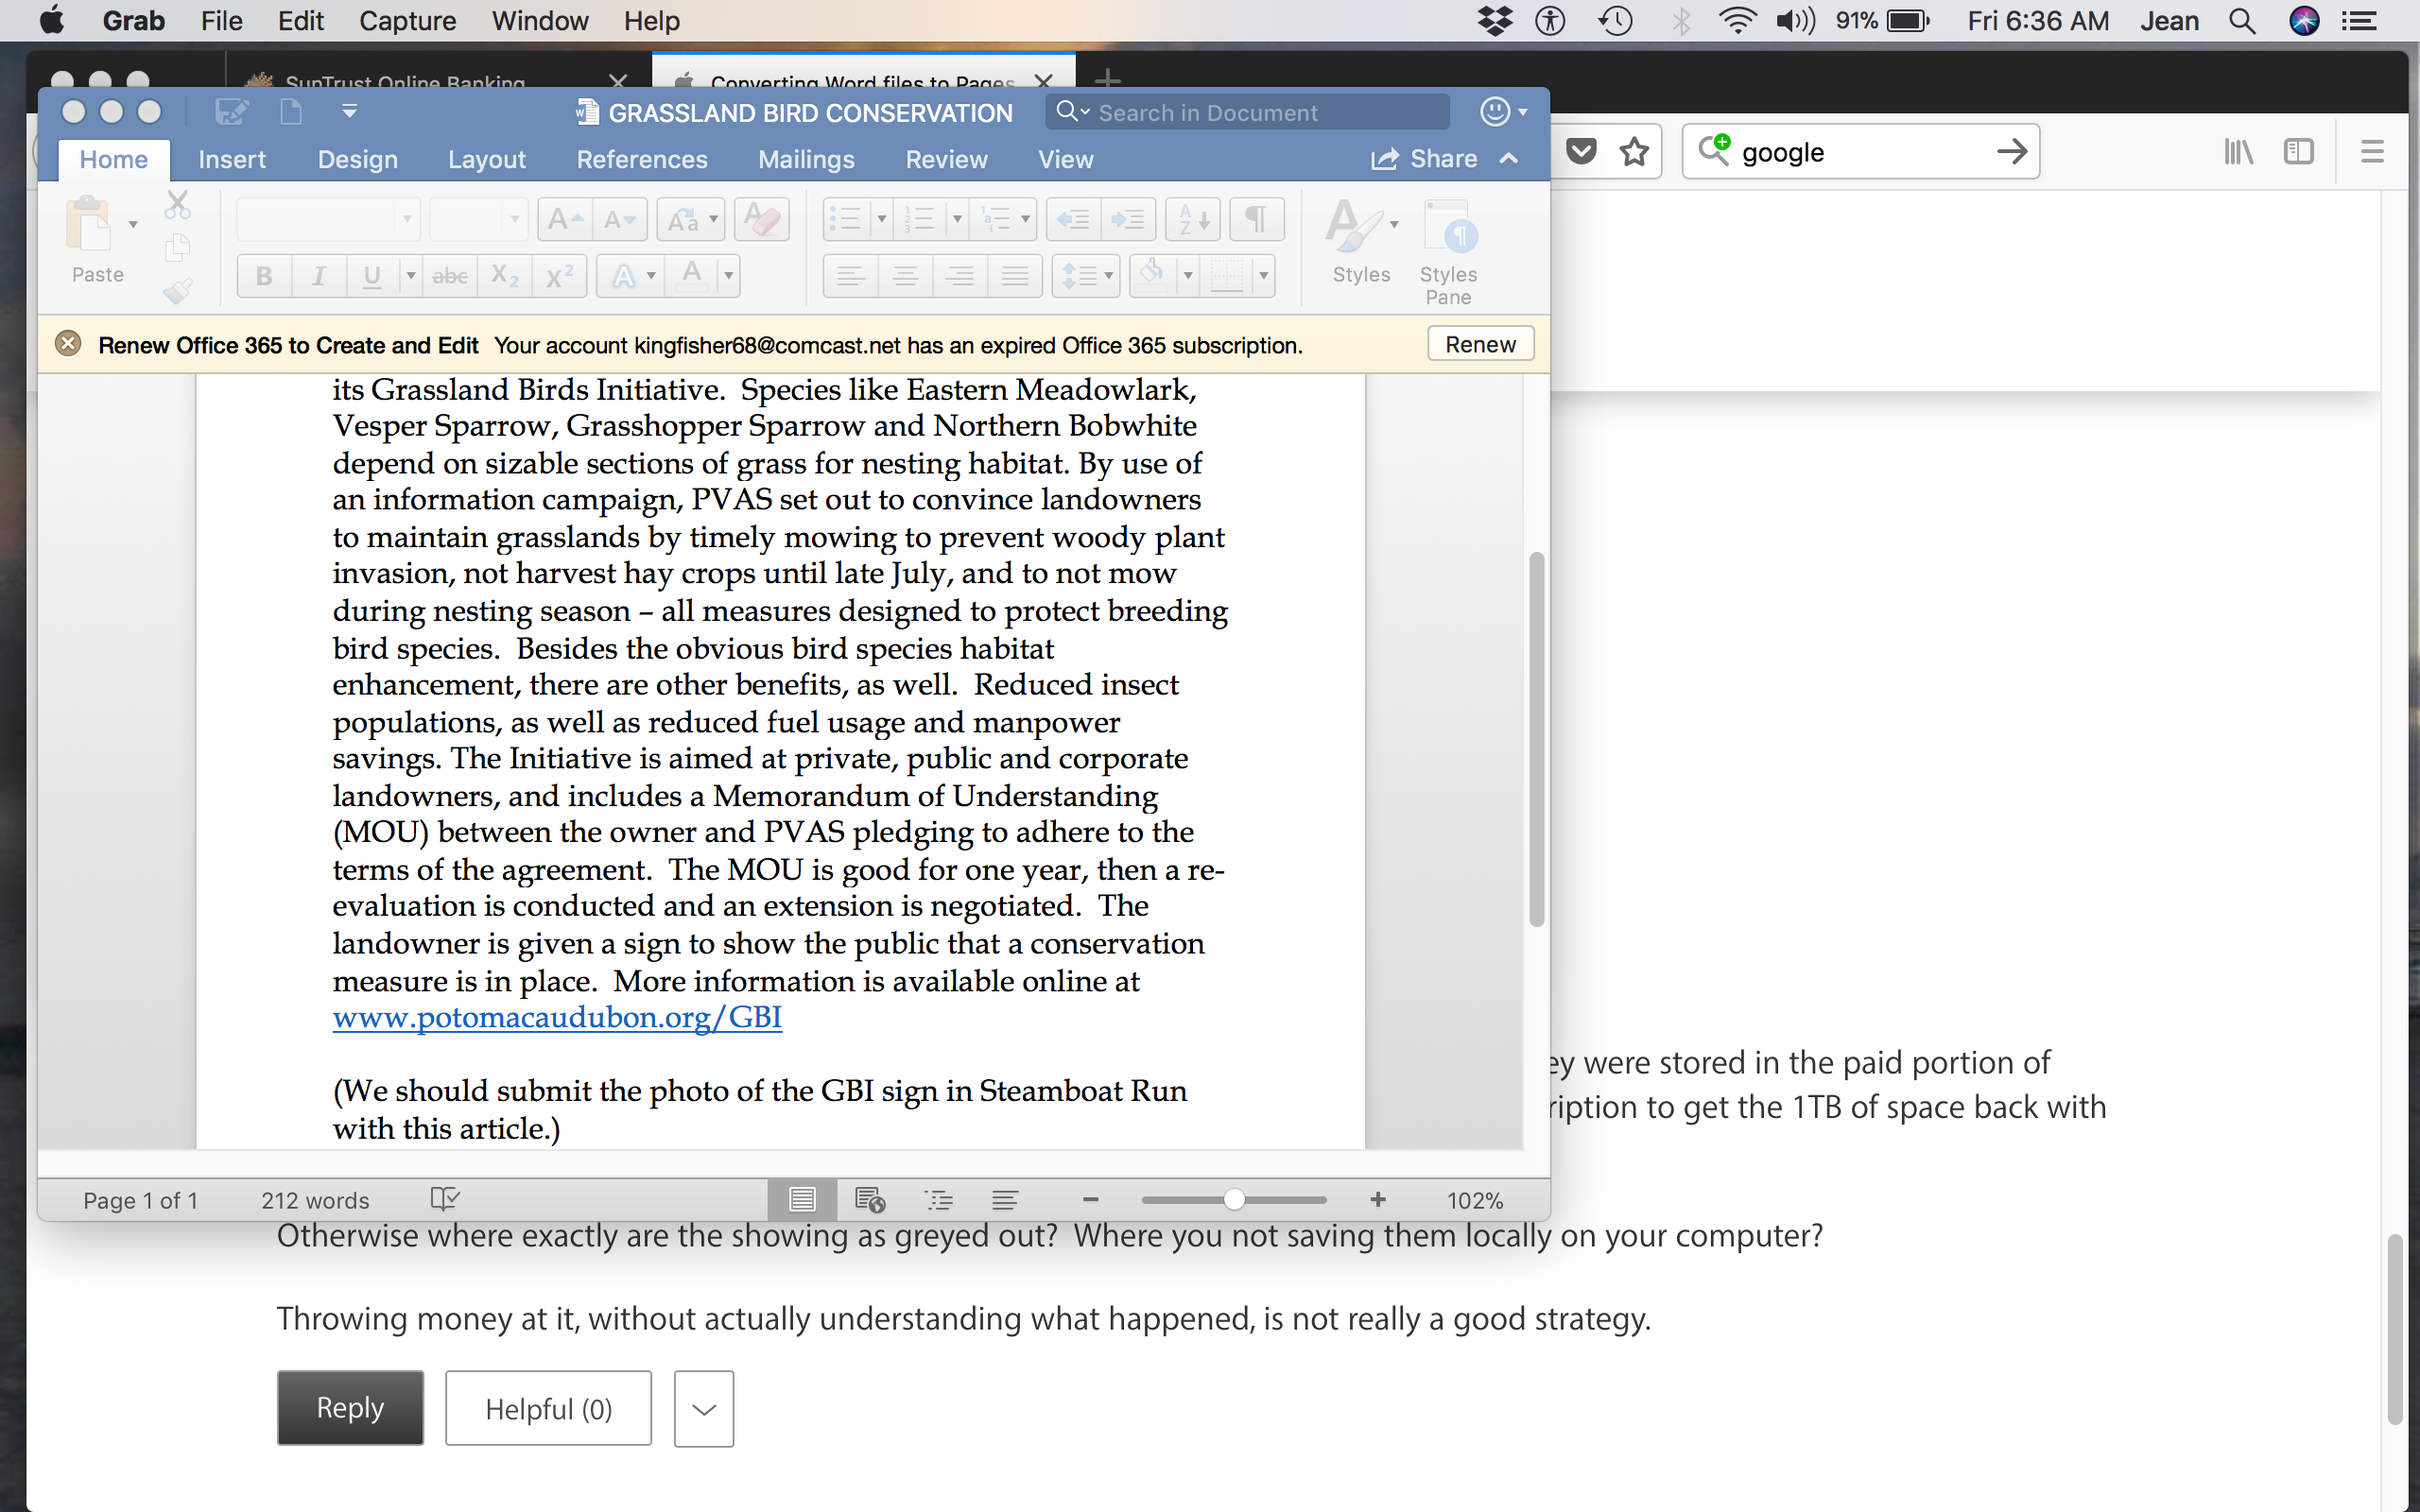Click the zoom slider handle
Viewport: 2420px width, 1512px height.
1234,1199
